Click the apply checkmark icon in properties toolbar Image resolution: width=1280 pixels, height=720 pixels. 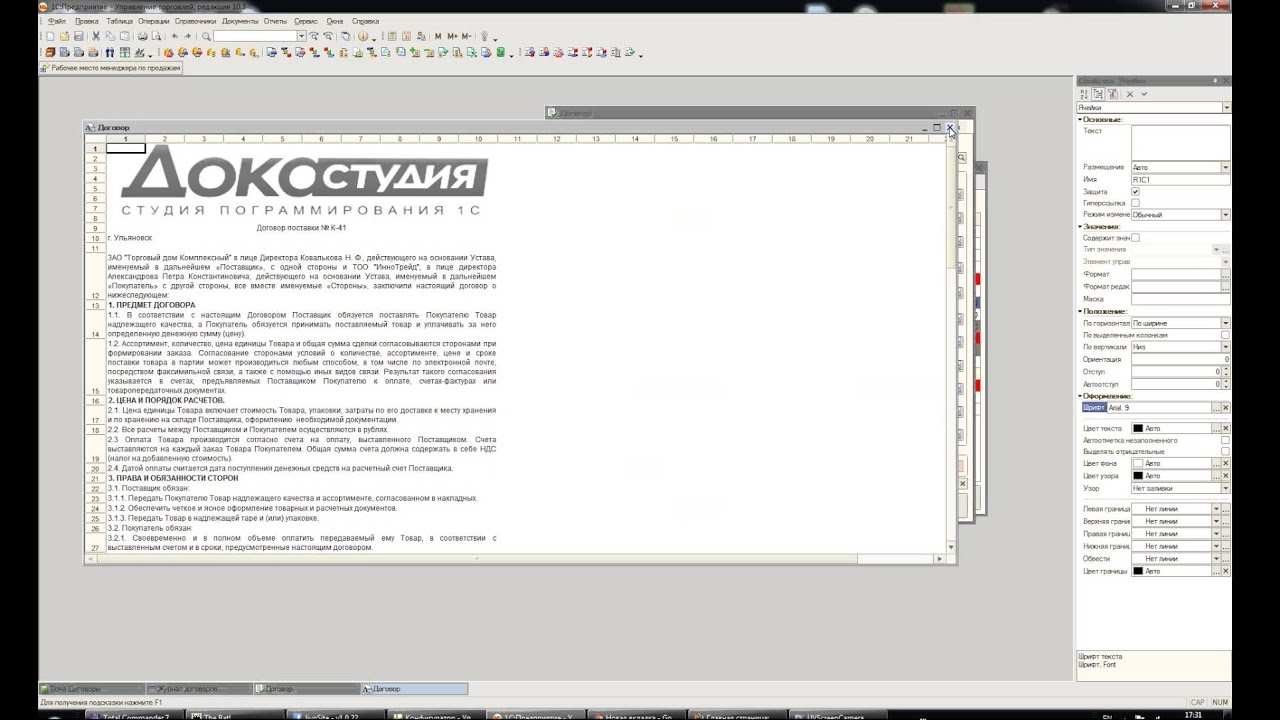1144,94
